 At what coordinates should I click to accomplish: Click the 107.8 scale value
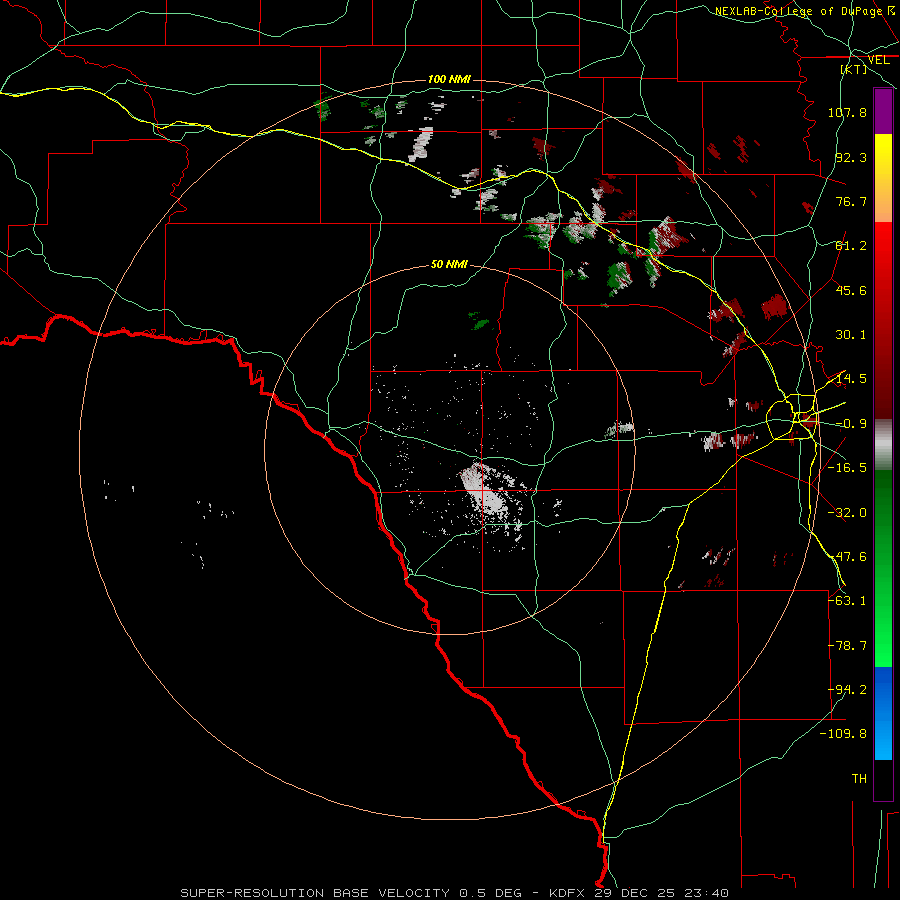(x=847, y=112)
